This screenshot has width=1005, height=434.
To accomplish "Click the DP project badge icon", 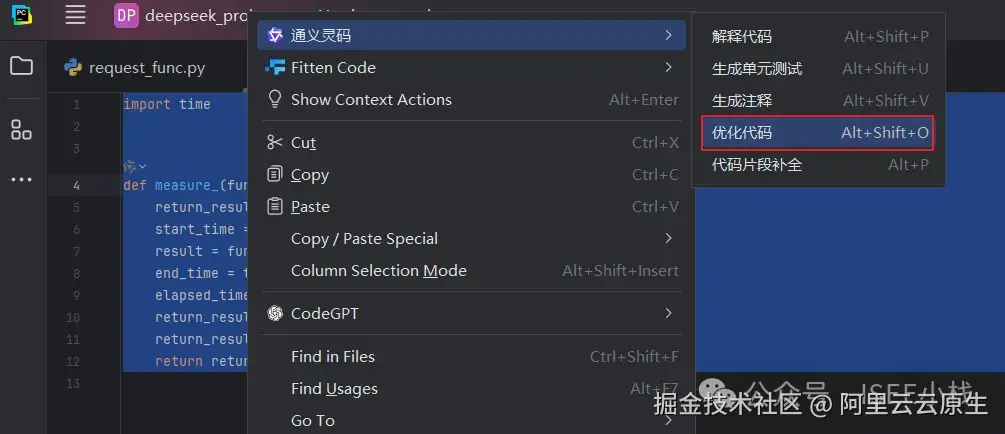I will point(126,15).
